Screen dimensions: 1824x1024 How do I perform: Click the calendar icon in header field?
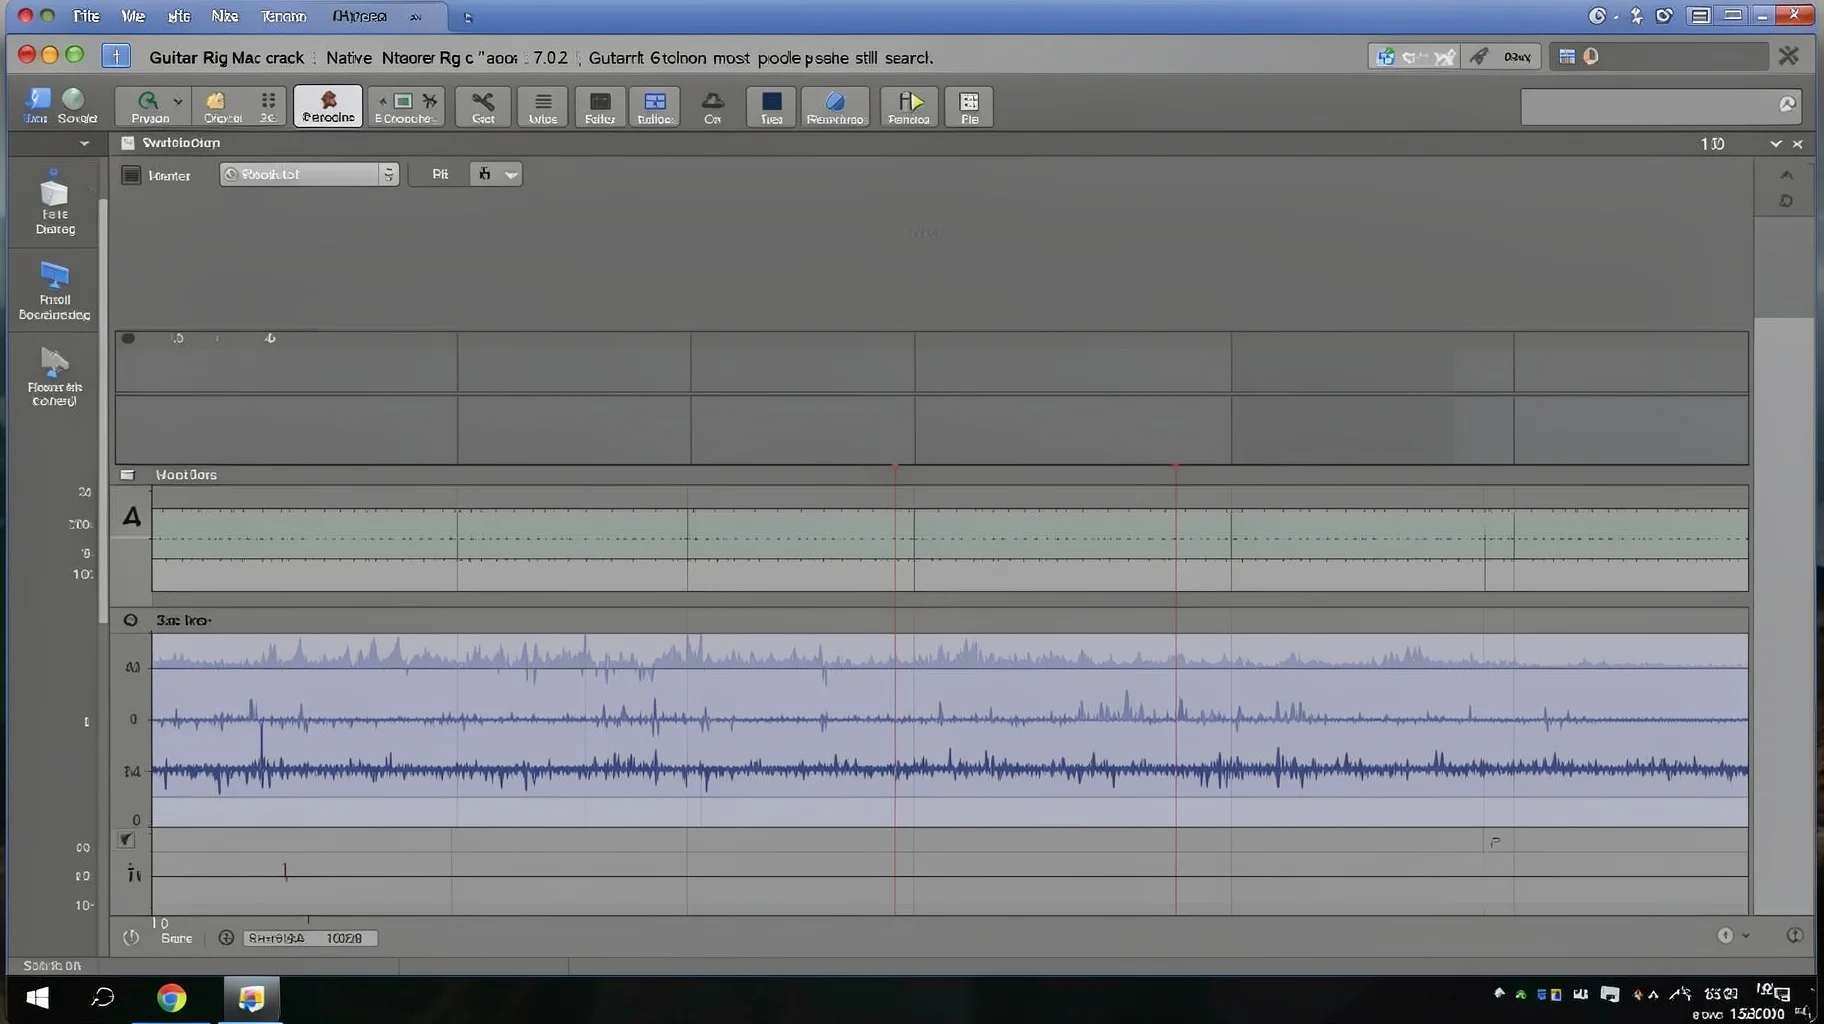pyautogui.click(x=1567, y=57)
